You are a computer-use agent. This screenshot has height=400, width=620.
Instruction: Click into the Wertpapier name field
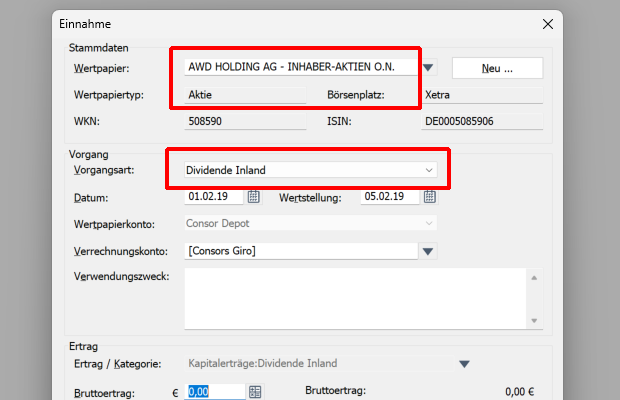(x=301, y=67)
